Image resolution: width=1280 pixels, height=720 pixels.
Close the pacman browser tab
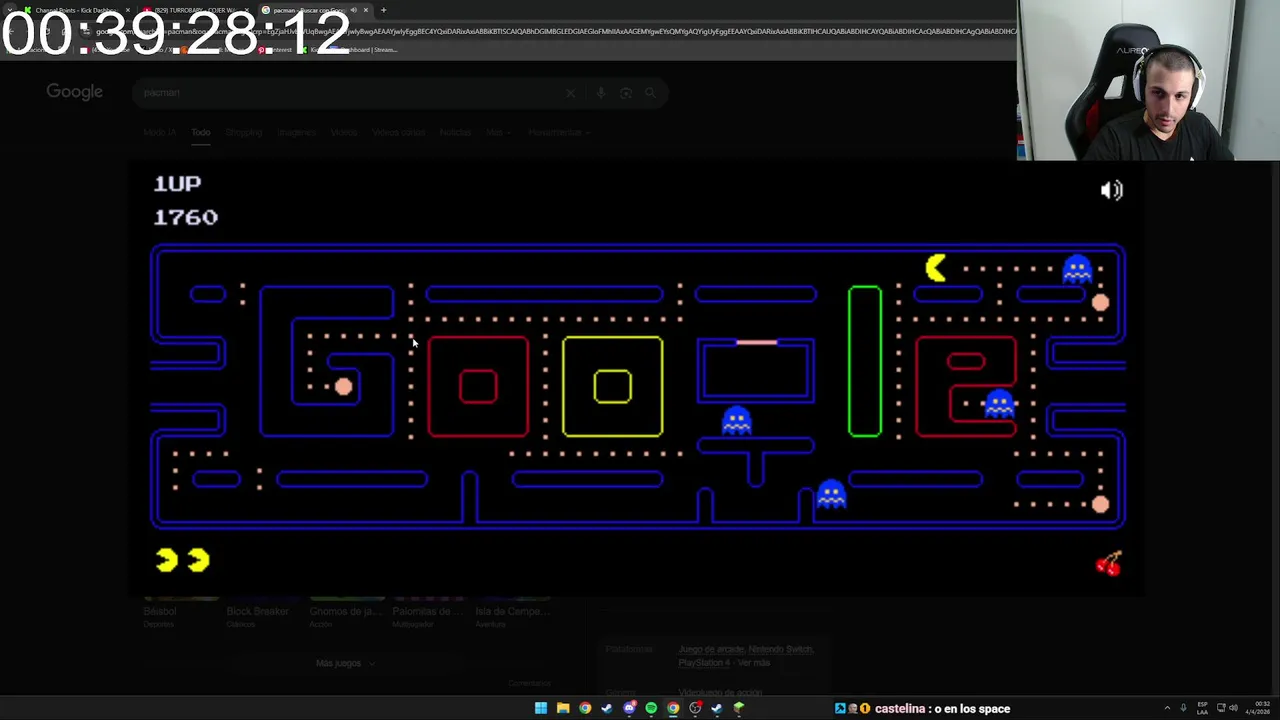click(365, 10)
